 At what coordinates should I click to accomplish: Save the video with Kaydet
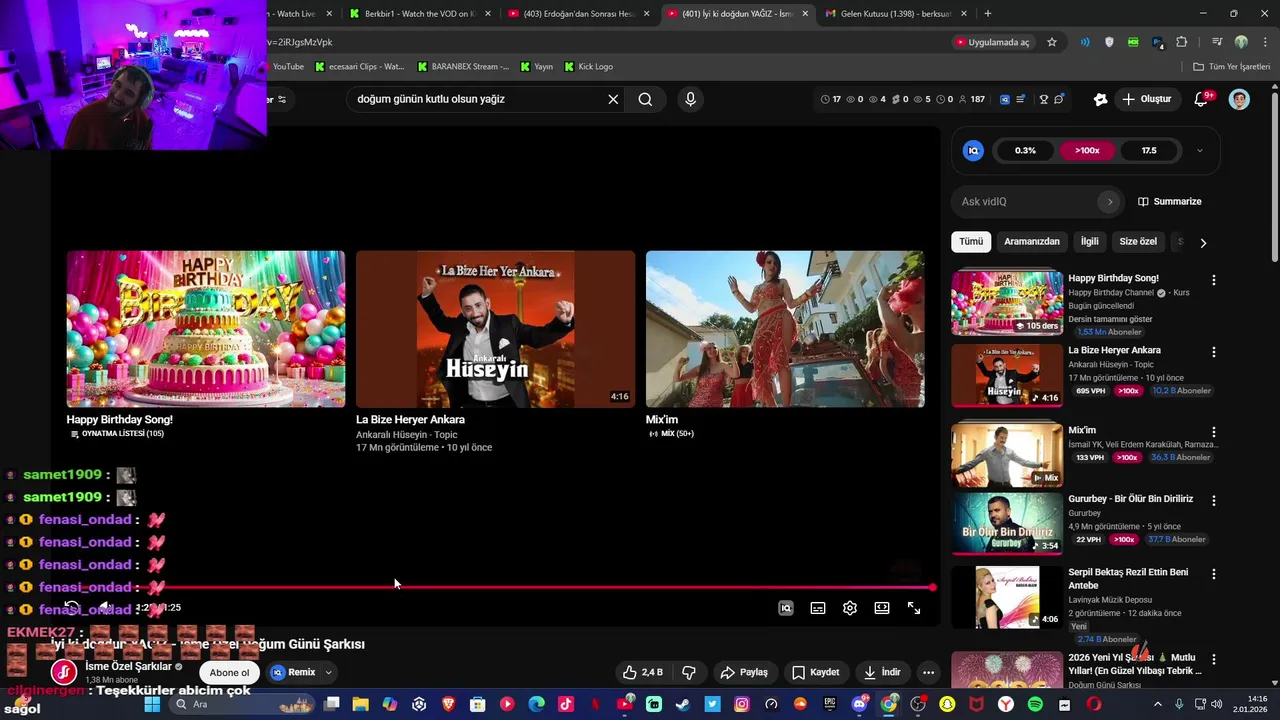[816, 673]
